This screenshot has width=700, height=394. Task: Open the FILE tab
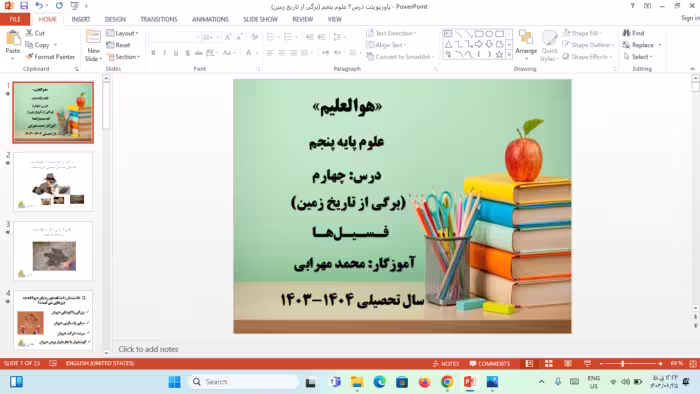15,19
